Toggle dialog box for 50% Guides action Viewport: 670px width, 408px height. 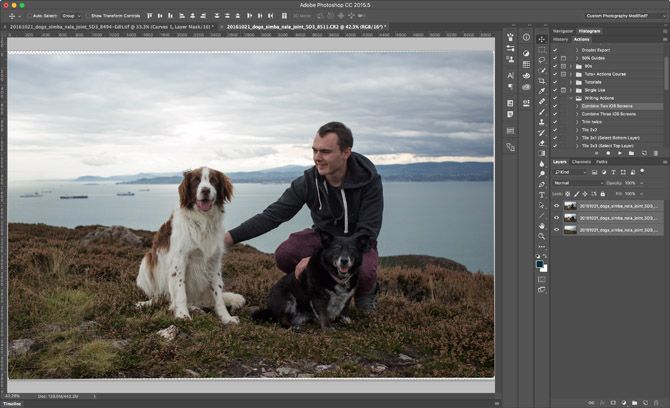(x=564, y=58)
